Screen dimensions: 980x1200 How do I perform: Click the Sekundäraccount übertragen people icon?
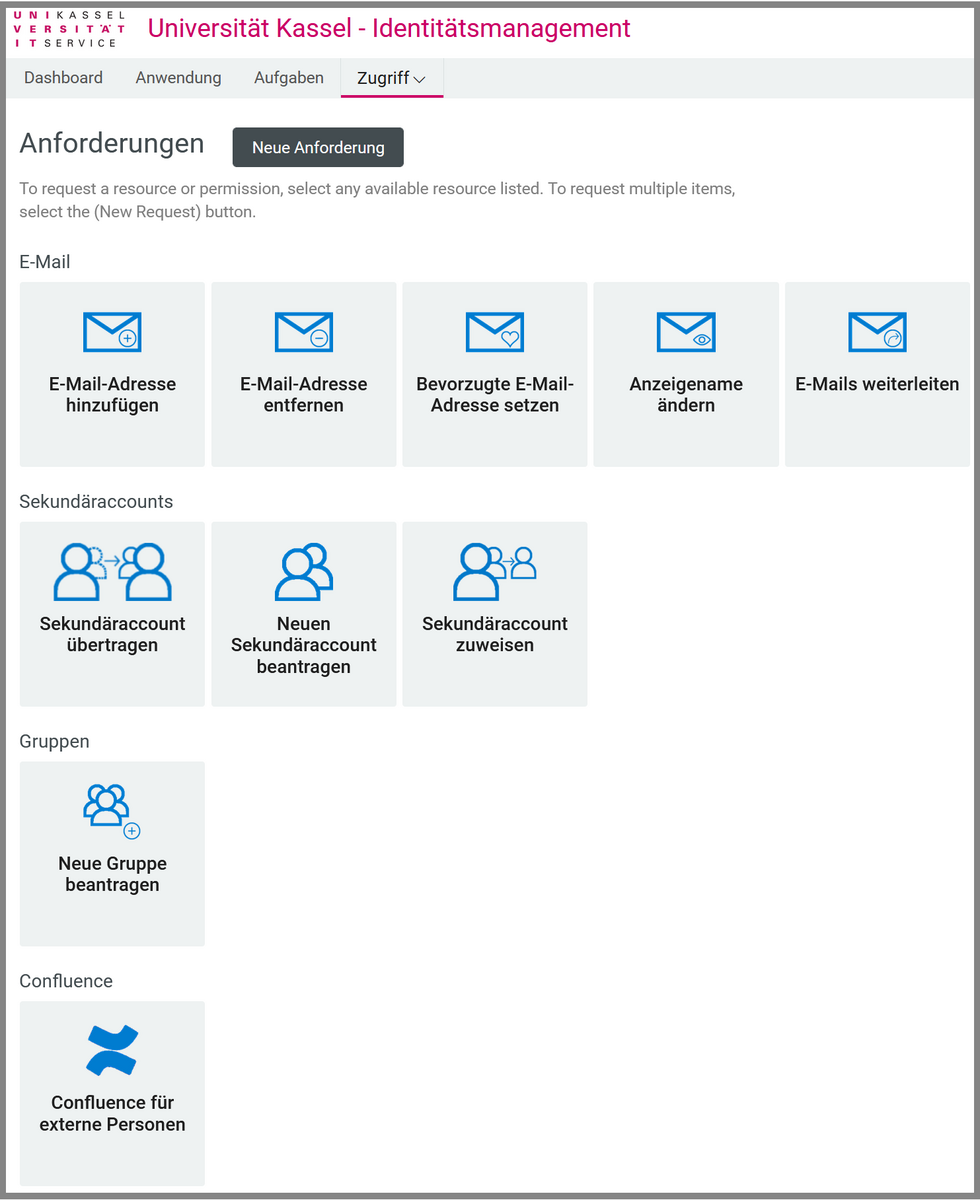(112, 572)
